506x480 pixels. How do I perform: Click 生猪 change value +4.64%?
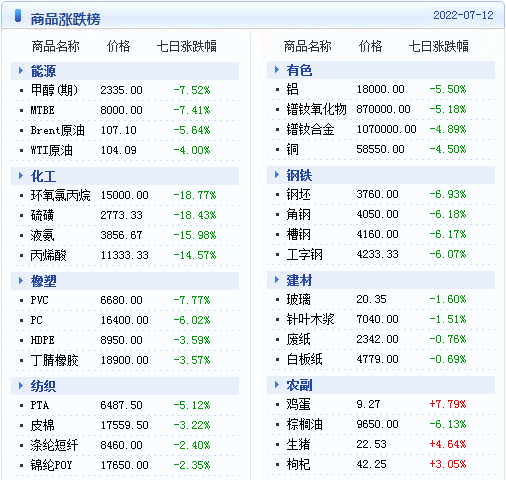click(x=448, y=444)
